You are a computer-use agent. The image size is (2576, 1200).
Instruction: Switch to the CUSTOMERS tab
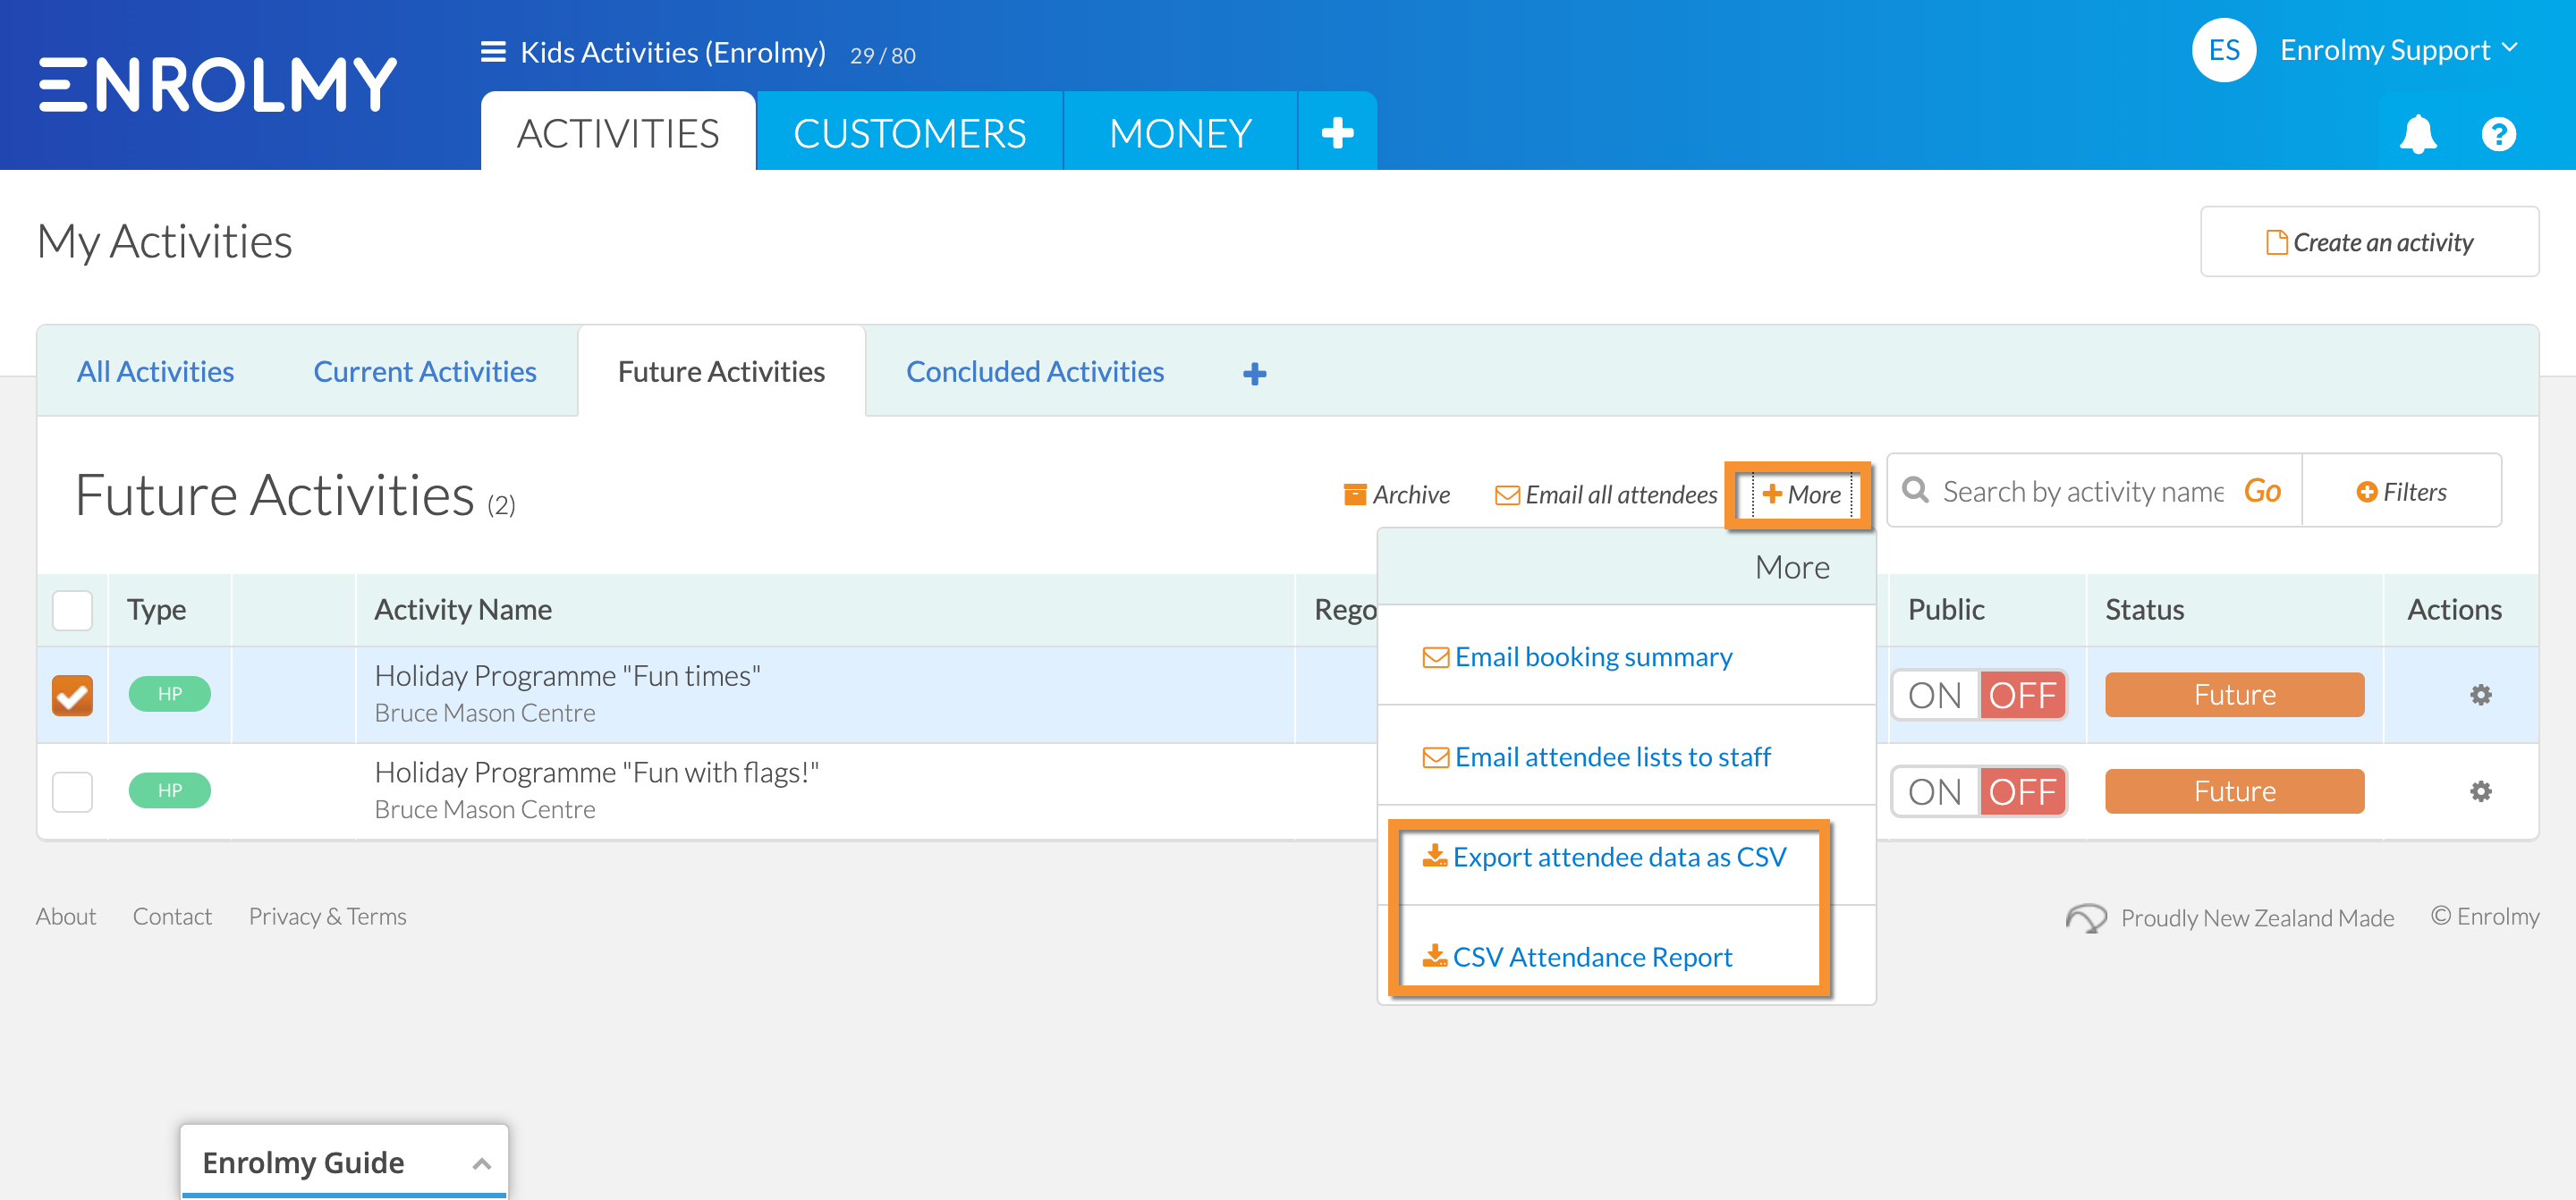point(909,132)
